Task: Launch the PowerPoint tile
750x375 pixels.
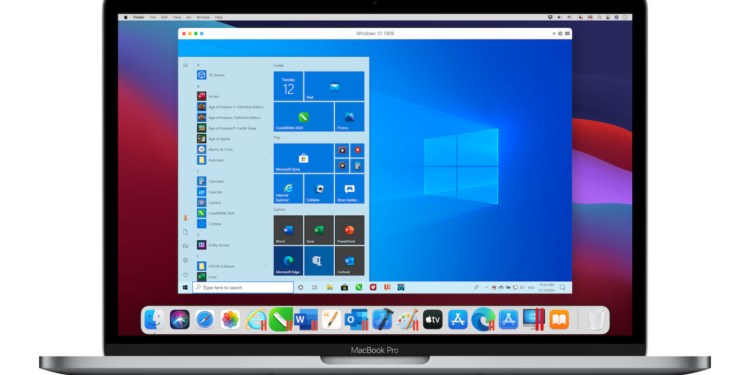Action: click(349, 230)
